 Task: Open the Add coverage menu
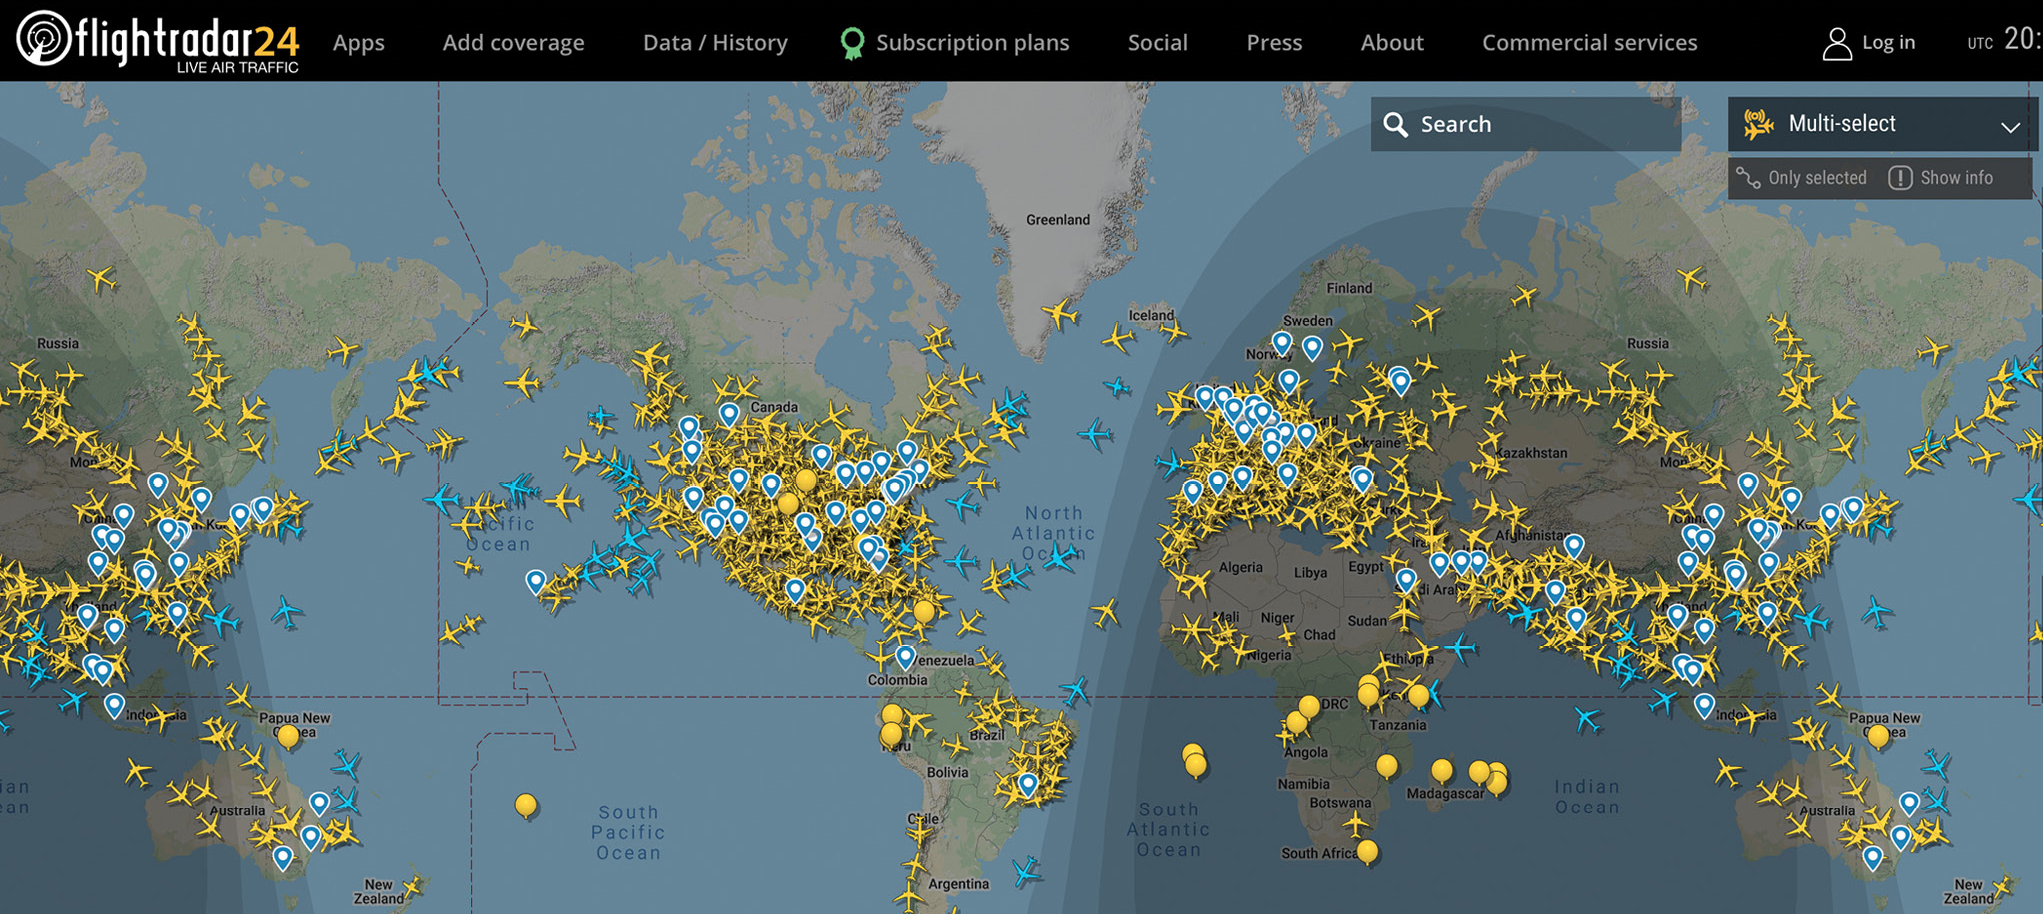pyautogui.click(x=513, y=42)
